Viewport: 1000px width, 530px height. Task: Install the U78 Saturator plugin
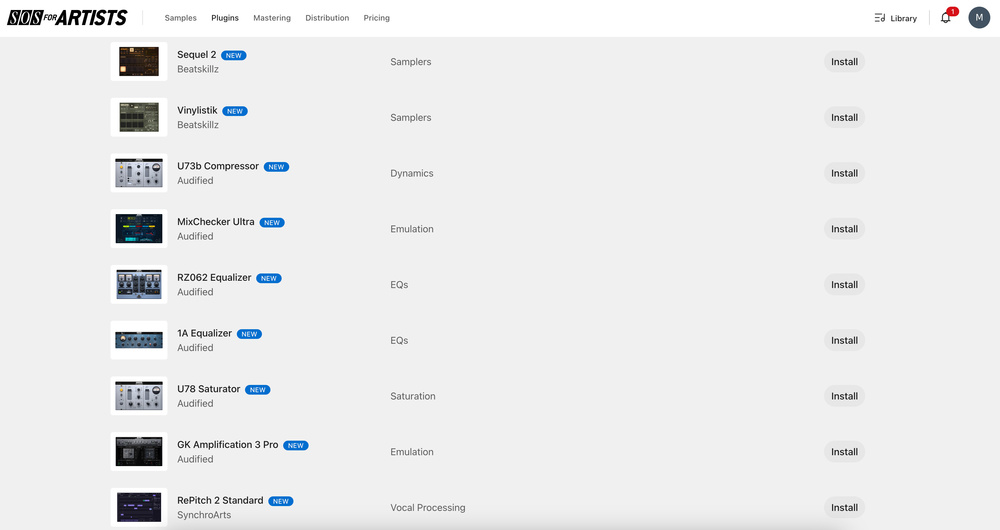coord(844,396)
